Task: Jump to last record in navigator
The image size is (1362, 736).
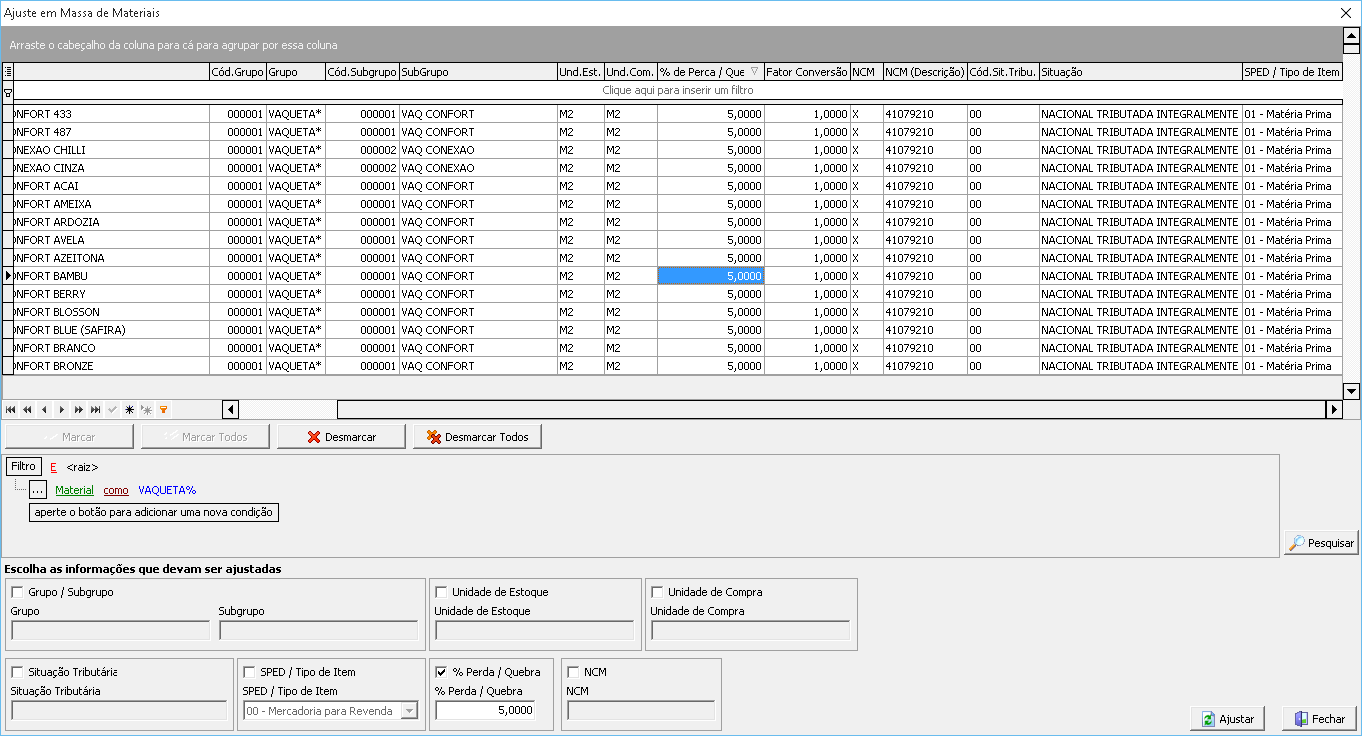Action: click(x=95, y=409)
